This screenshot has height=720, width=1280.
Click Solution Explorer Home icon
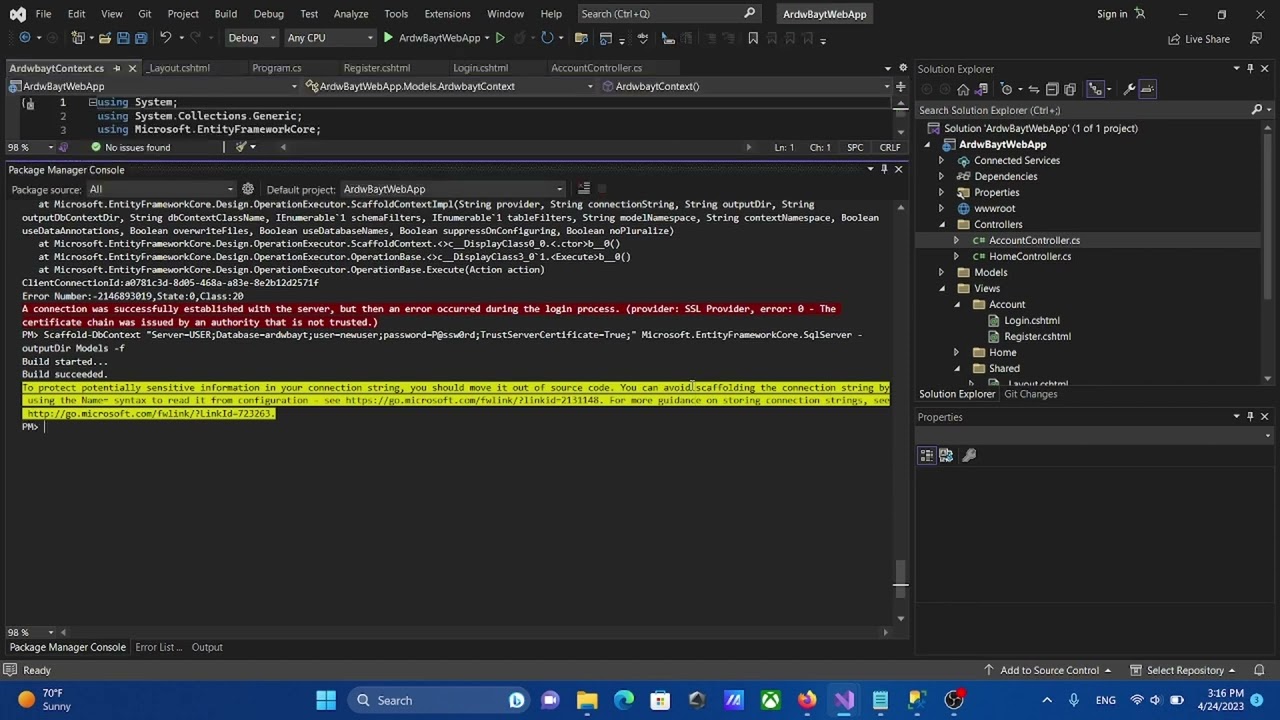963,89
